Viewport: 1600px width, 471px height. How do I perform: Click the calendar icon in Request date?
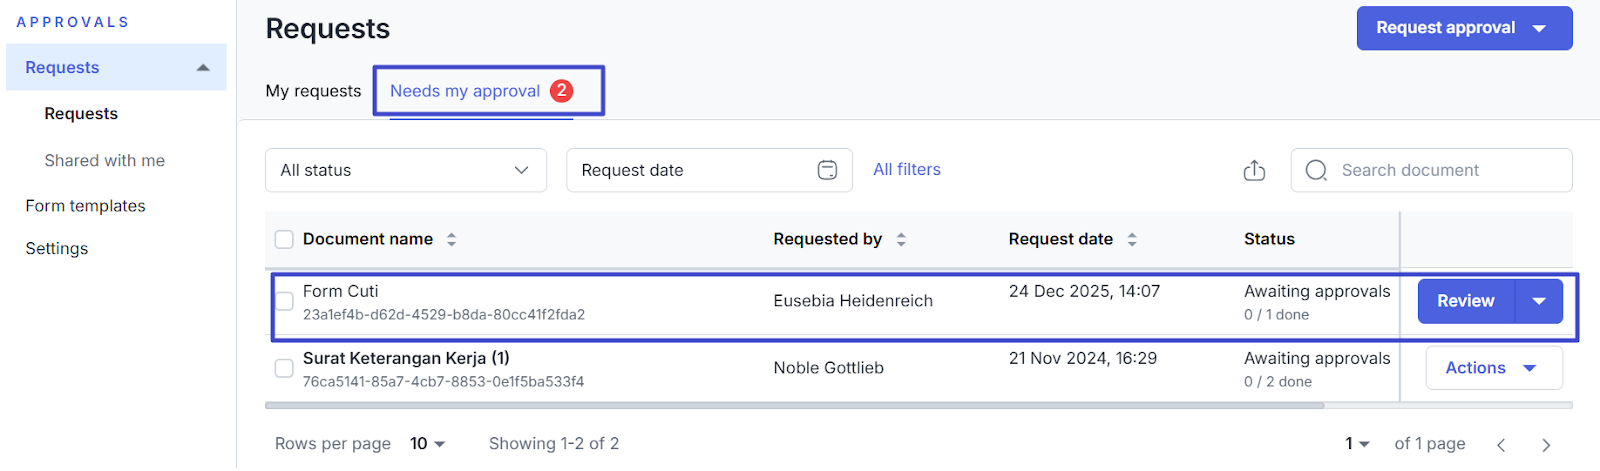(x=827, y=170)
